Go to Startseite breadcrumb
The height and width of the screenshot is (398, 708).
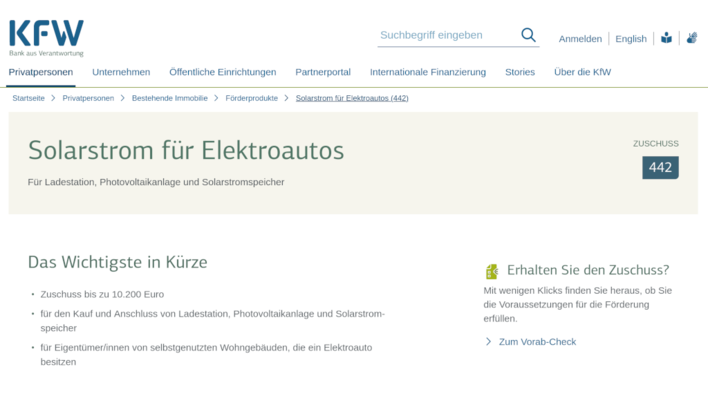28,98
